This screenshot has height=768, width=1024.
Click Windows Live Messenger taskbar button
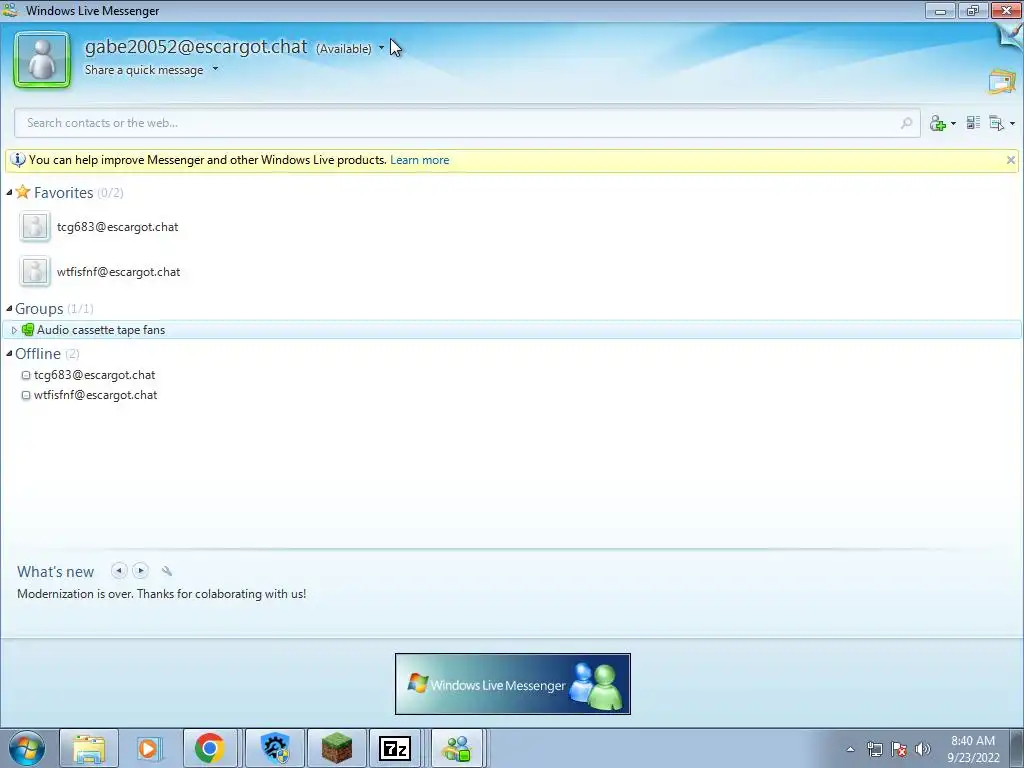click(x=456, y=748)
